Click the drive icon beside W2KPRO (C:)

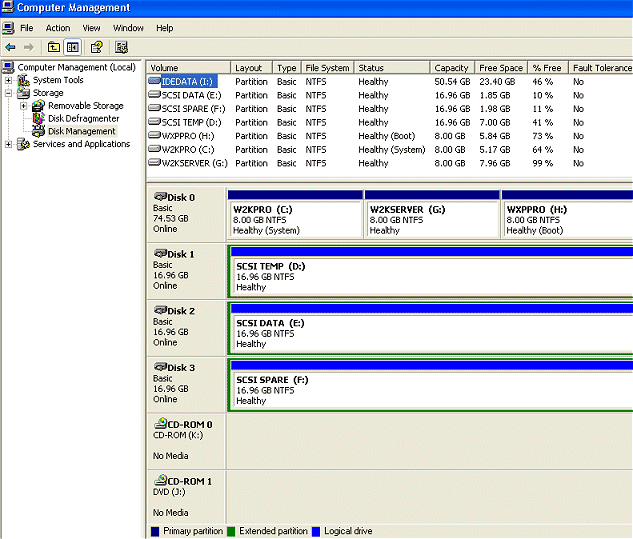click(x=154, y=149)
